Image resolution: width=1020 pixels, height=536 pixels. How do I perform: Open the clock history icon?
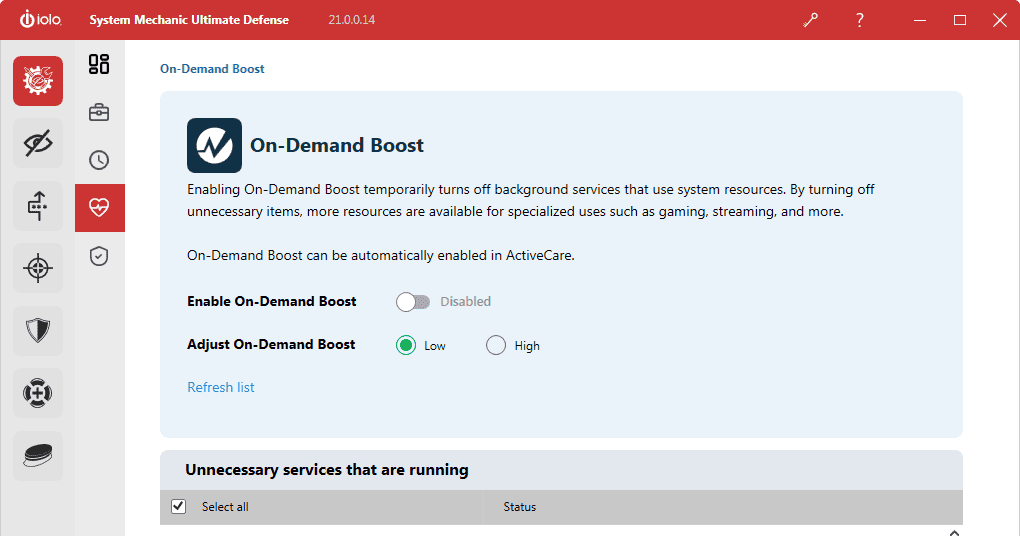tap(99, 160)
